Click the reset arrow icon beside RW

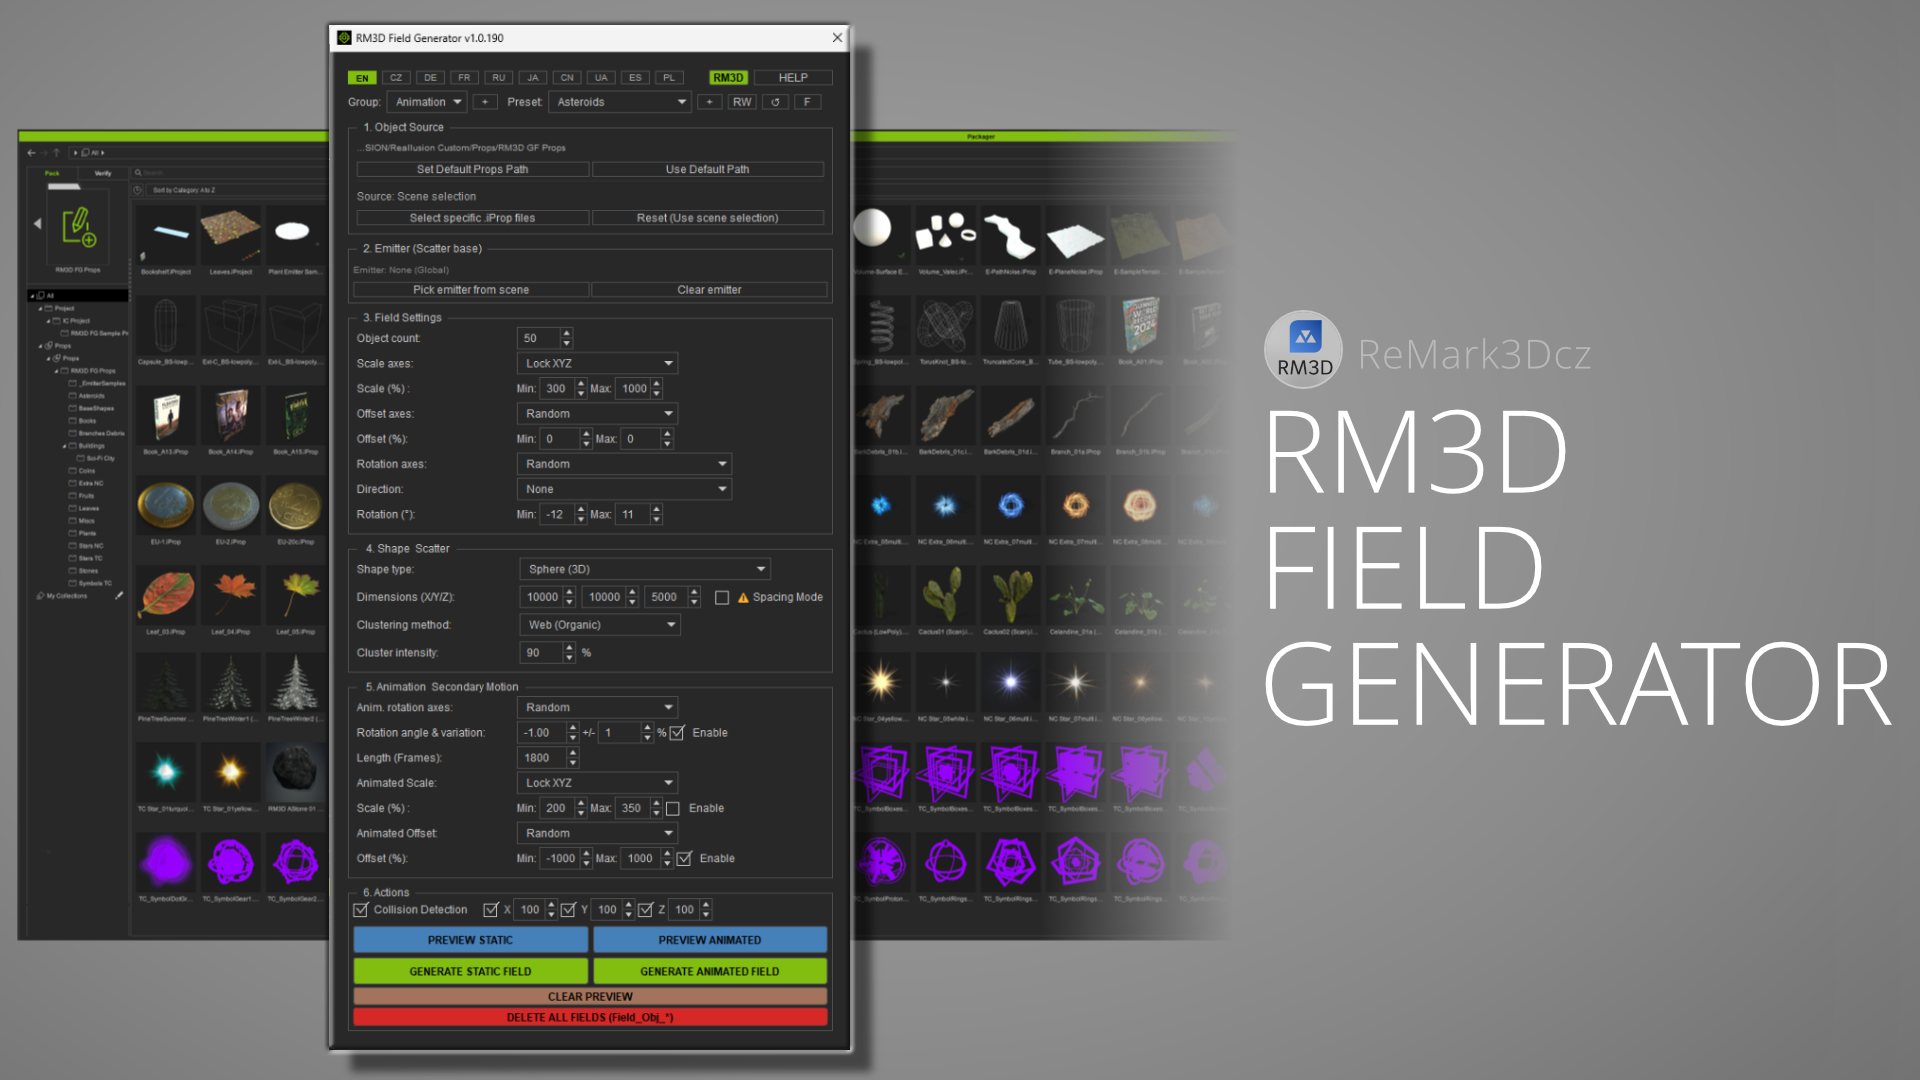(775, 102)
